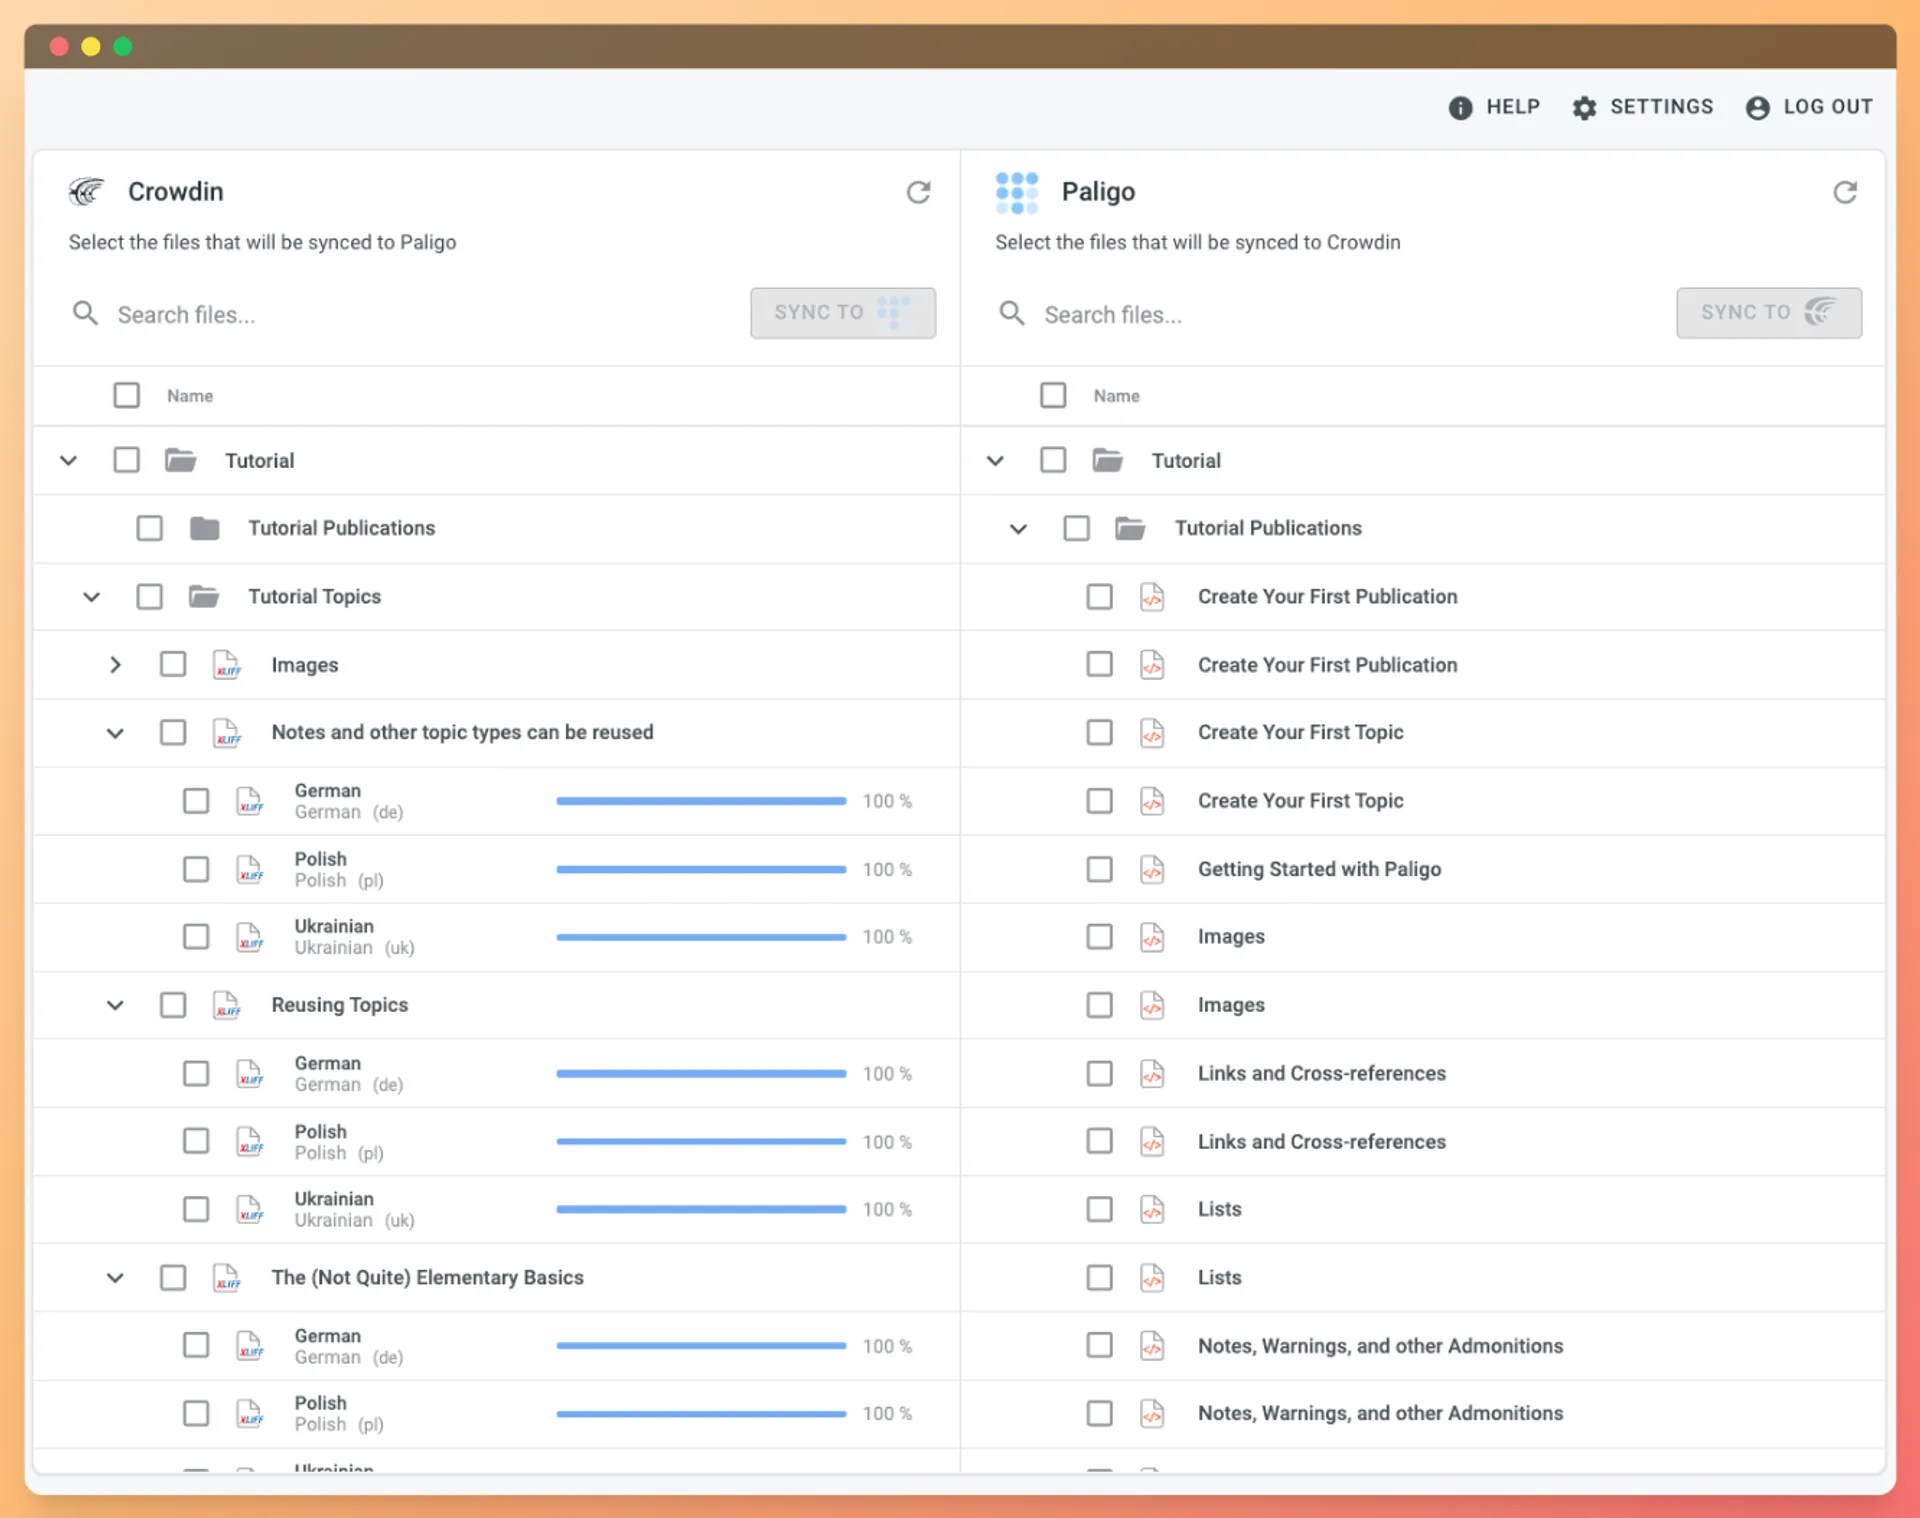The image size is (1920, 1518).
Task: Refresh the Crowdin file list
Action: coord(918,192)
